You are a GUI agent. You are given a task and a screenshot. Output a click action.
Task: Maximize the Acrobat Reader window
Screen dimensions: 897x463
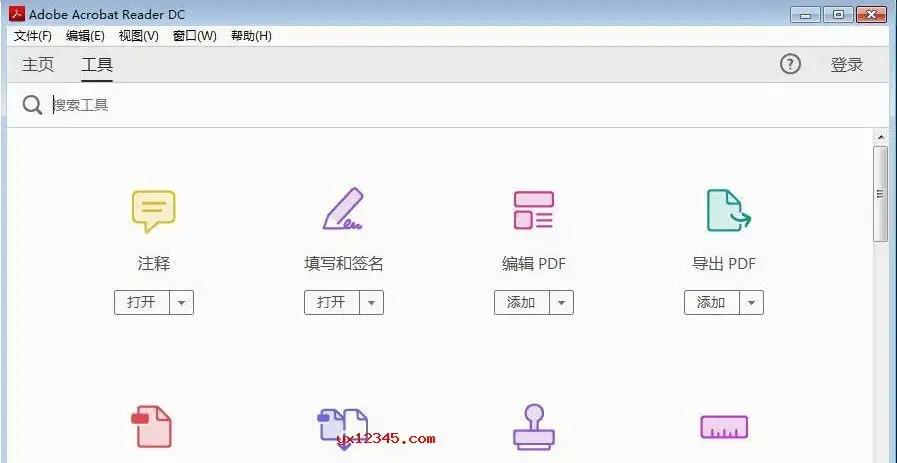pos(838,14)
